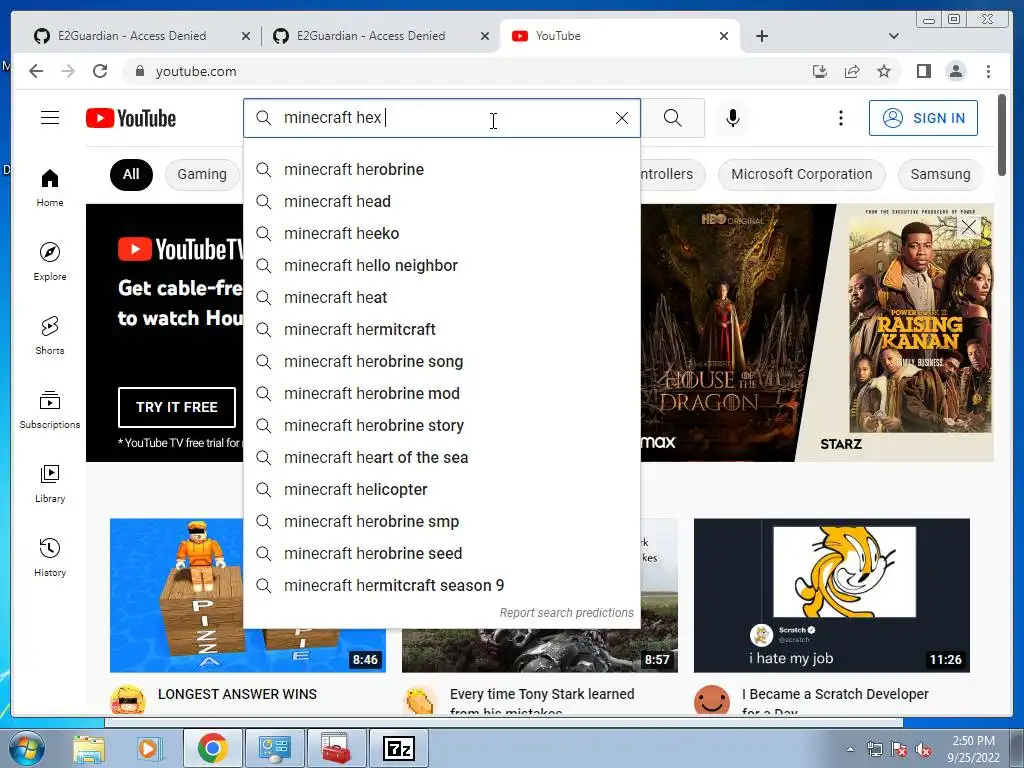Choose suggestion minecraft head
This screenshot has height=768, width=1024.
(x=441, y=202)
